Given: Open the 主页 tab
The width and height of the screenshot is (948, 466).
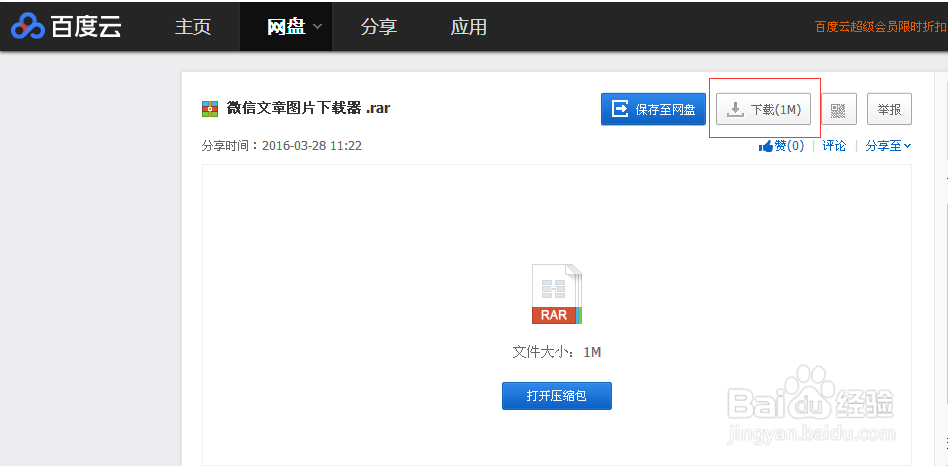Looking at the screenshot, I should [193, 27].
